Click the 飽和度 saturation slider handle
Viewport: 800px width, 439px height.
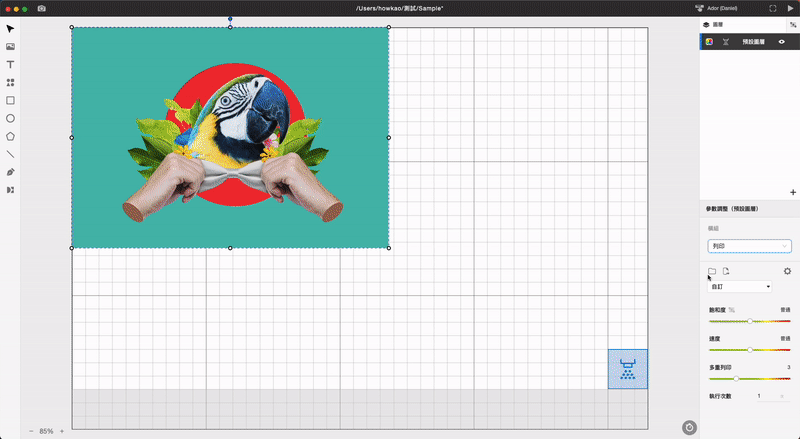[750, 321]
